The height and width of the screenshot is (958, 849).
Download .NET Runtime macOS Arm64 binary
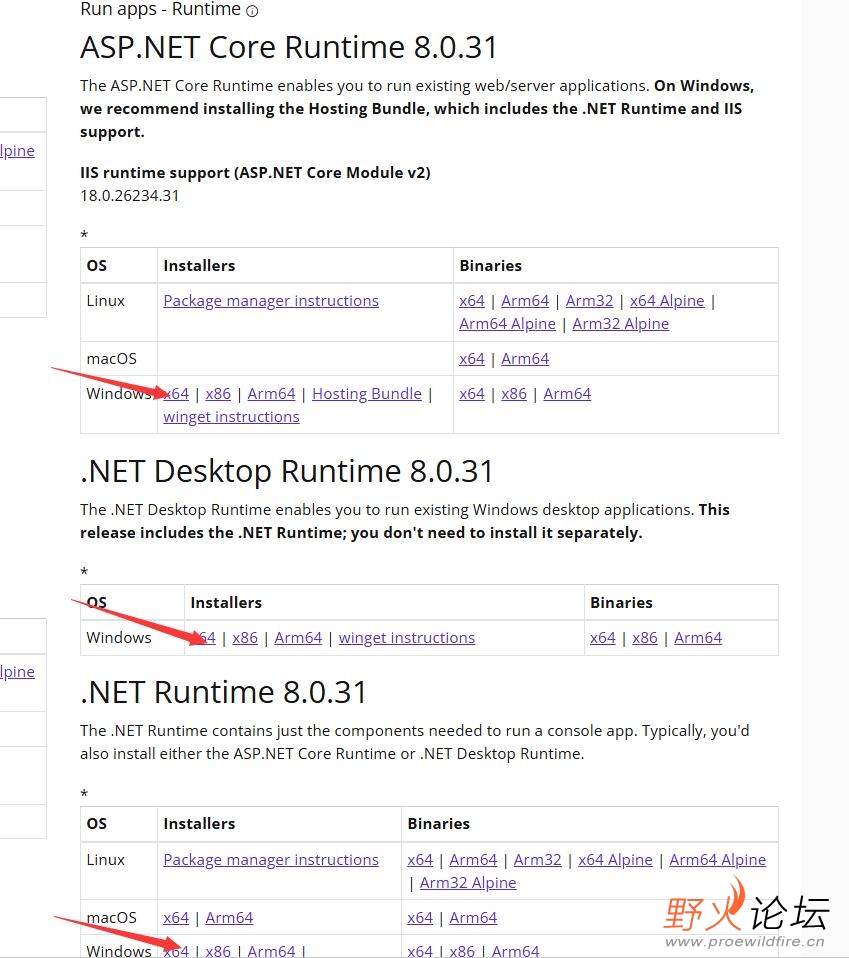[473, 918]
